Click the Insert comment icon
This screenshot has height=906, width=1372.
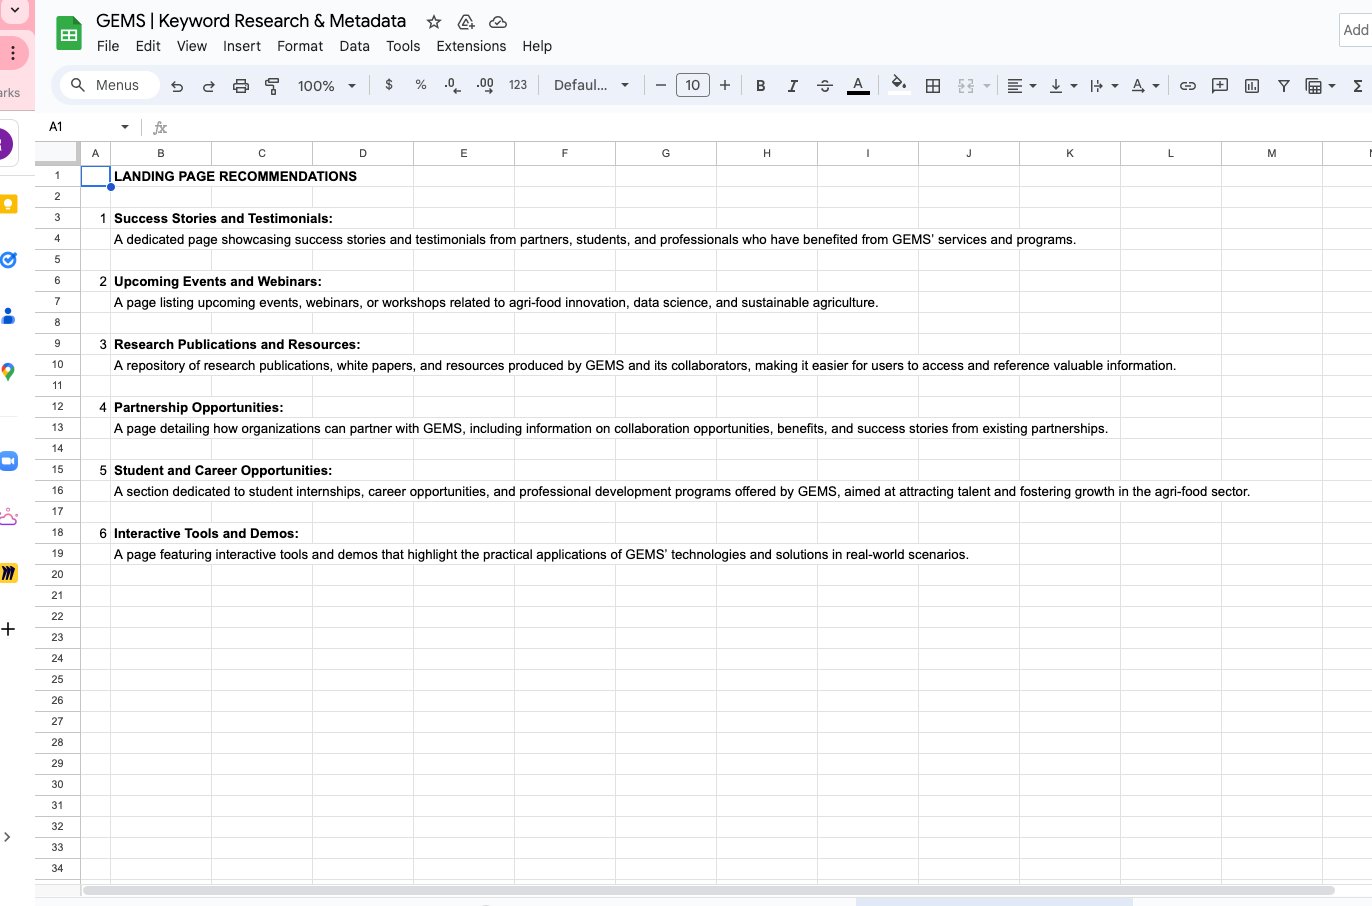pyautogui.click(x=1219, y=86)
